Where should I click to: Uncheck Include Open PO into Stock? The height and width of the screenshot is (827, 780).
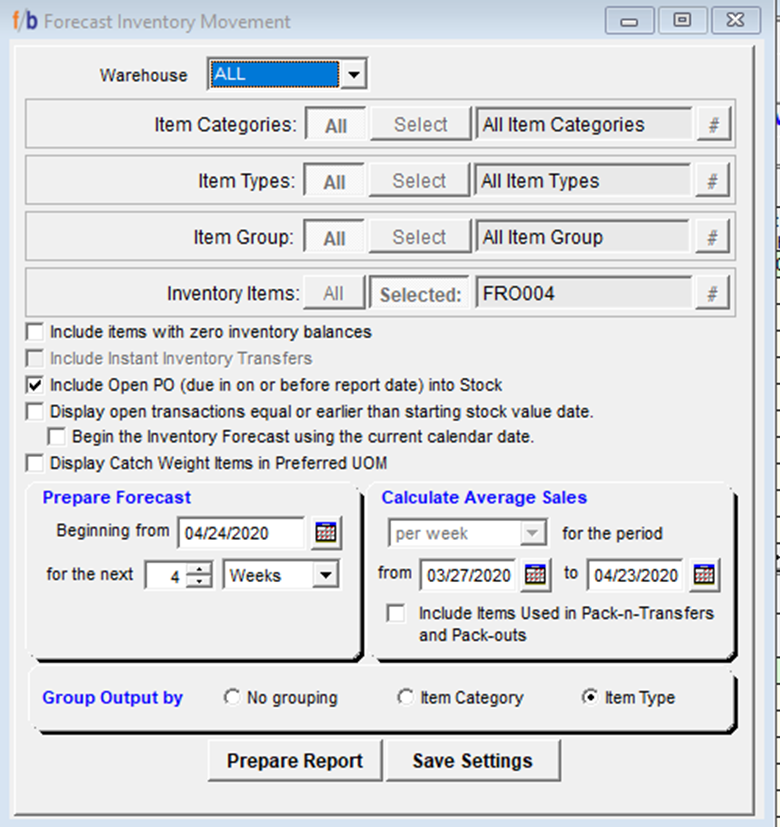(35, 384)
